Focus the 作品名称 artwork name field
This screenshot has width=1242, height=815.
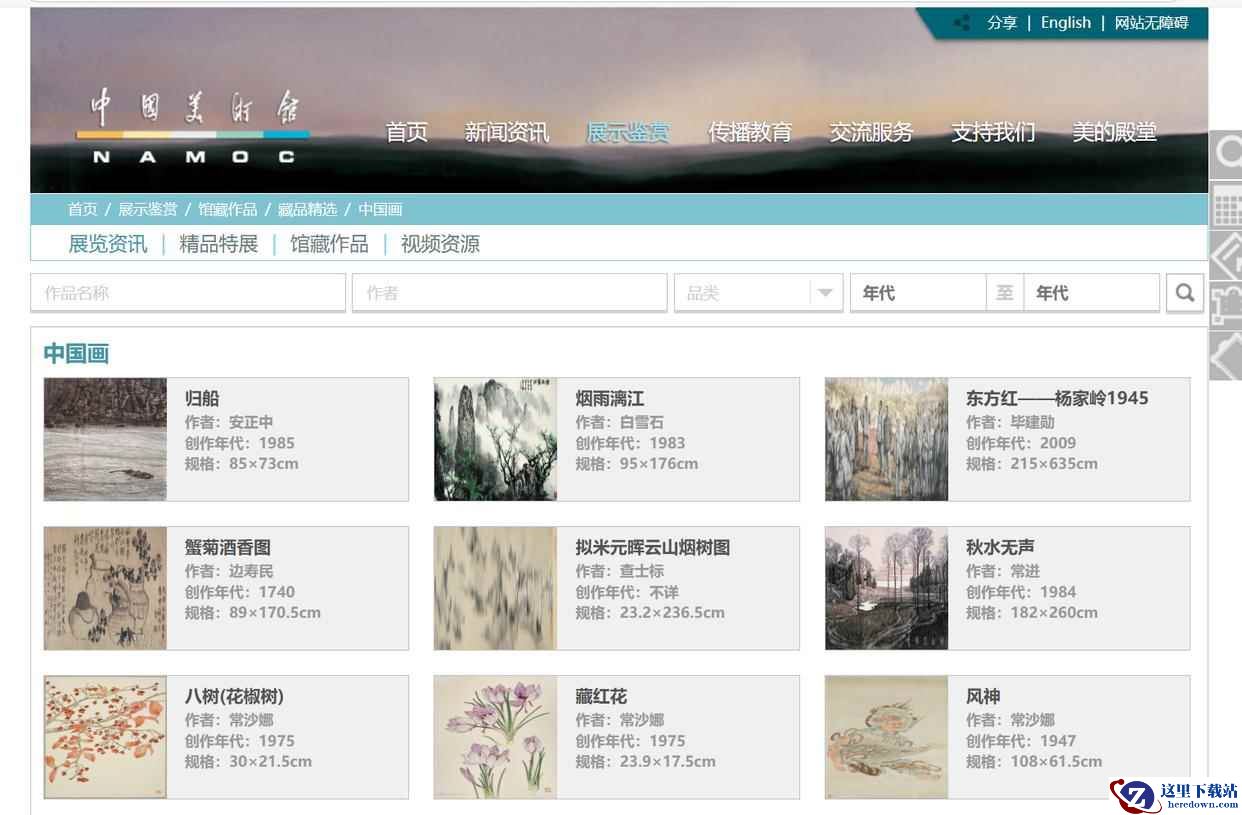coord(188,293)
